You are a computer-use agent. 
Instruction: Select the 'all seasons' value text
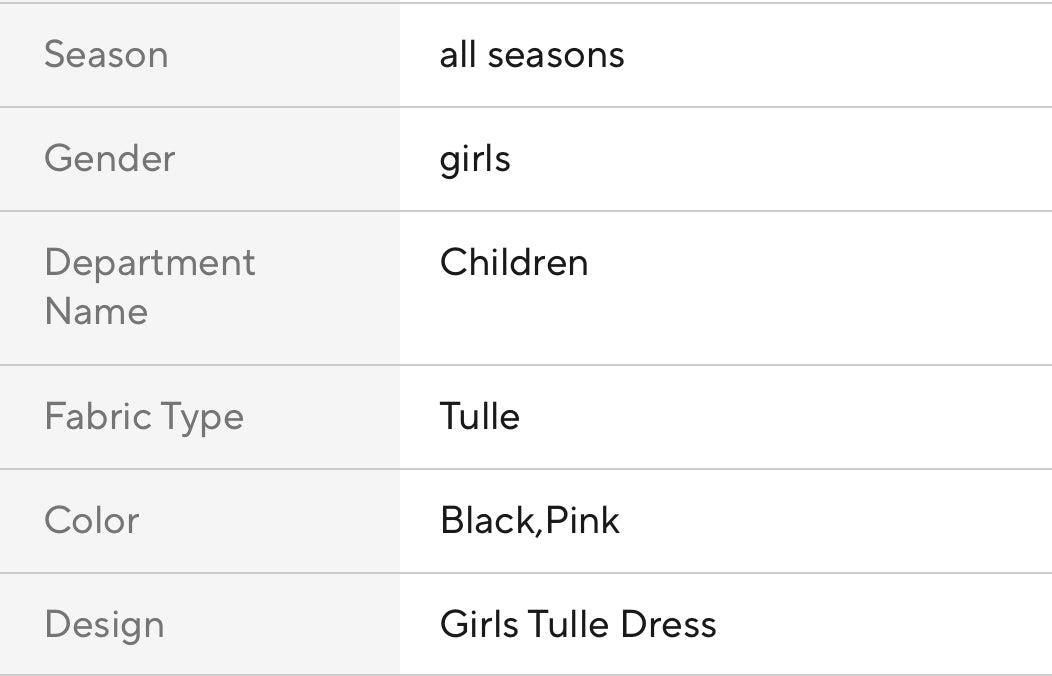pos(531,54)
